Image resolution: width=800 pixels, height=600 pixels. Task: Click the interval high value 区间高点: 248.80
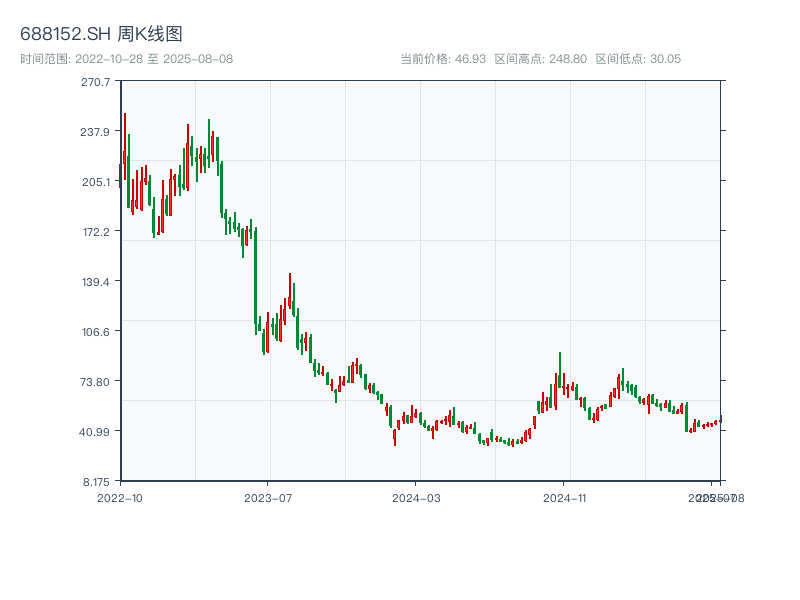coord(540,59)
